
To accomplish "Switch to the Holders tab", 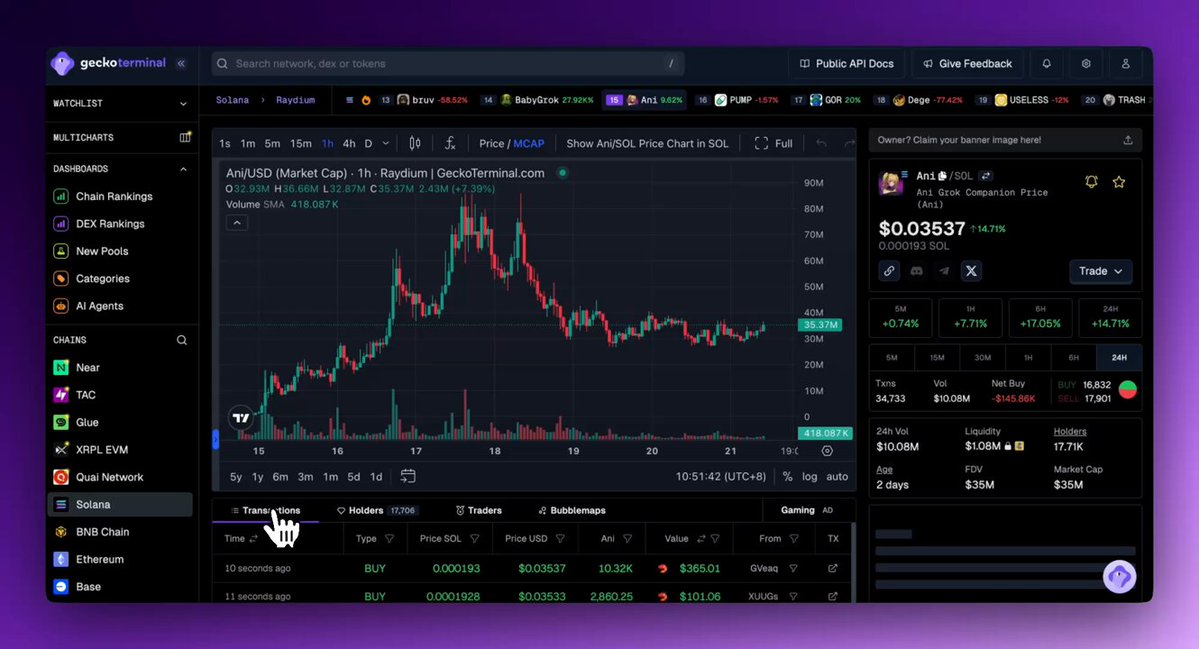I will [376, 510].
